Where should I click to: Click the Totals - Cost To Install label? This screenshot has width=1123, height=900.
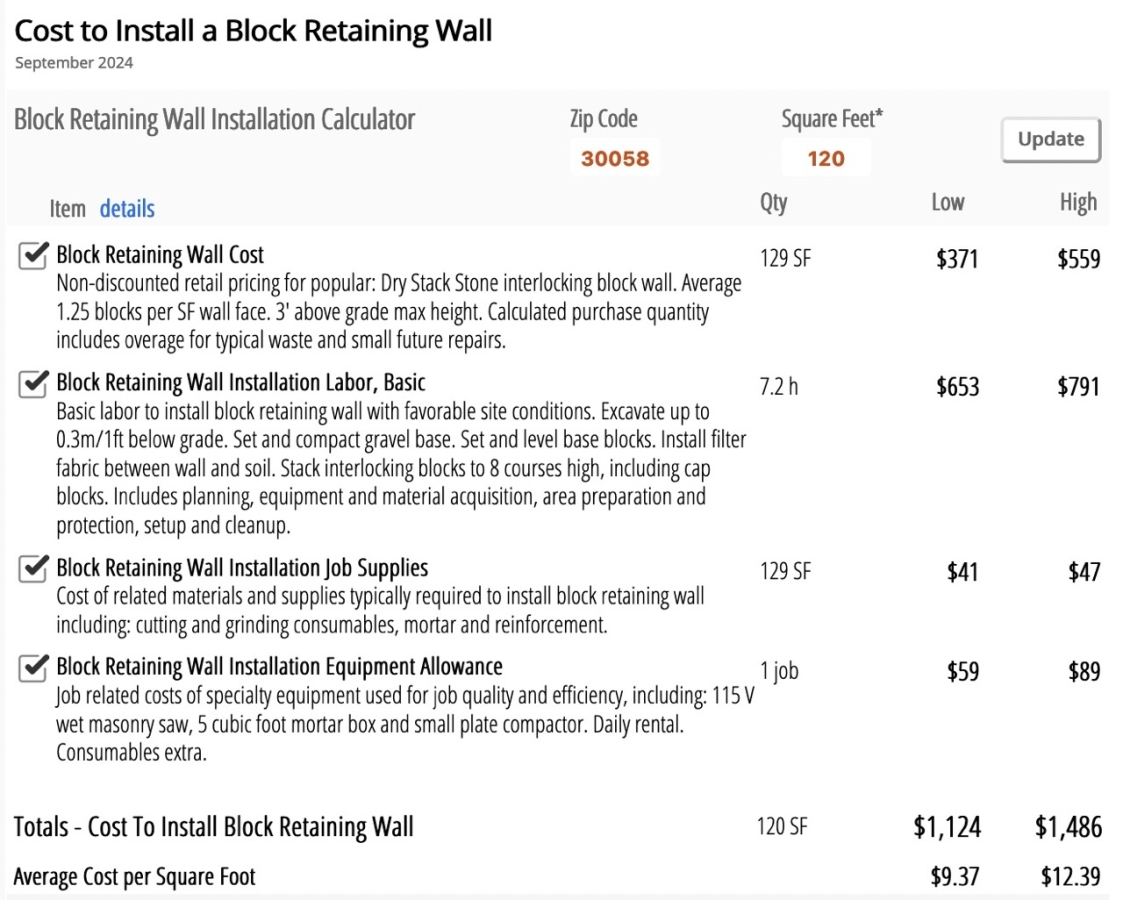click(x=213, y=828)
